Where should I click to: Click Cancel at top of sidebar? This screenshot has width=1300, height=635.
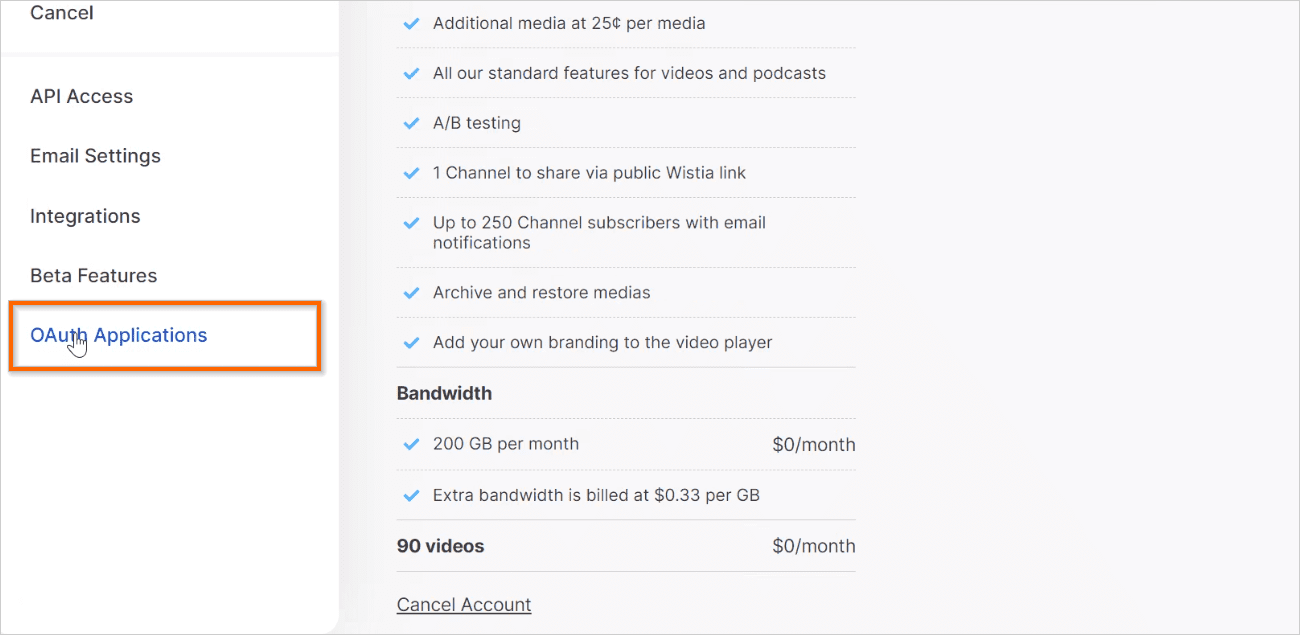pos(62,13)
